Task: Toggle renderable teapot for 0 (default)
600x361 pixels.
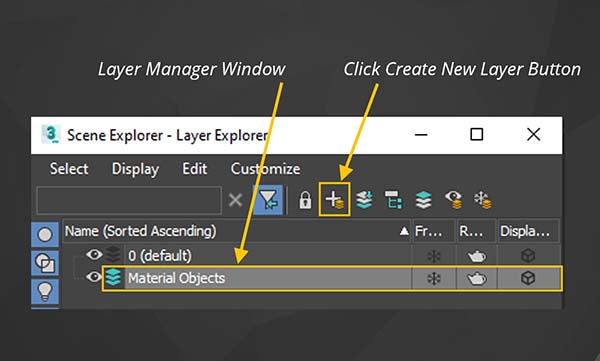Action: tap(476, 256)
